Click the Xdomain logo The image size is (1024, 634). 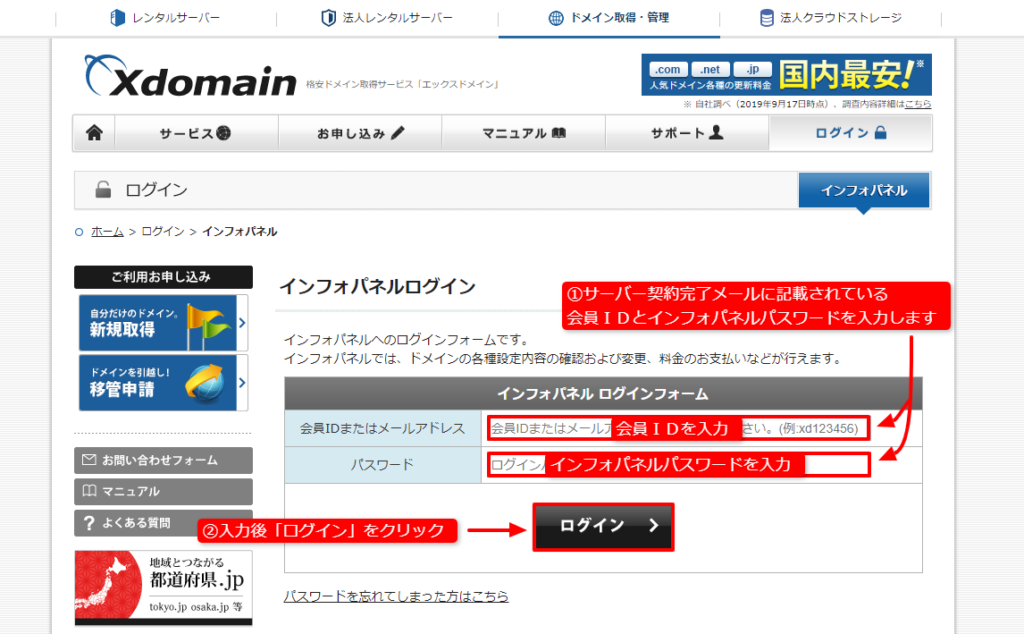point(190,78)
